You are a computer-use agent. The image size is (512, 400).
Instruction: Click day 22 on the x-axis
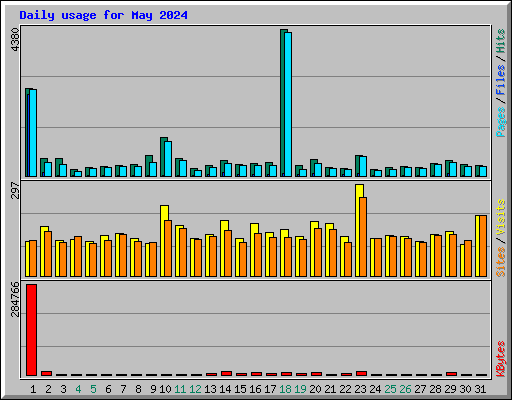tap(345, 389)
